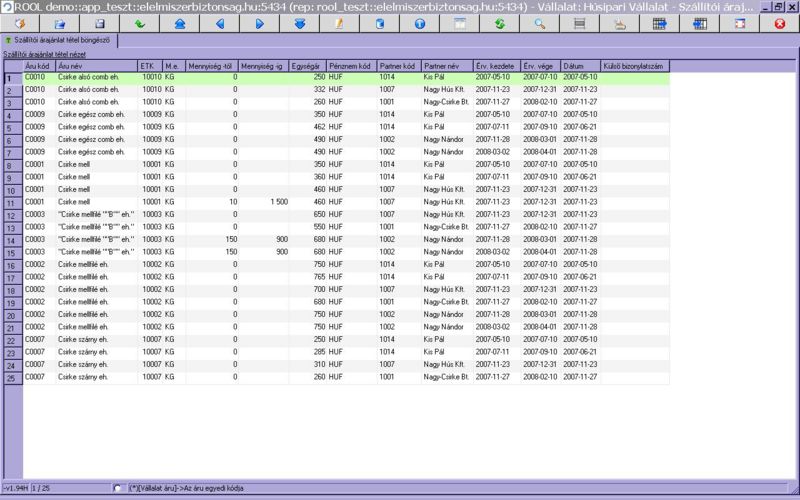
Task: Click the green refresh arrows icon
Action: tap(499, 22)
